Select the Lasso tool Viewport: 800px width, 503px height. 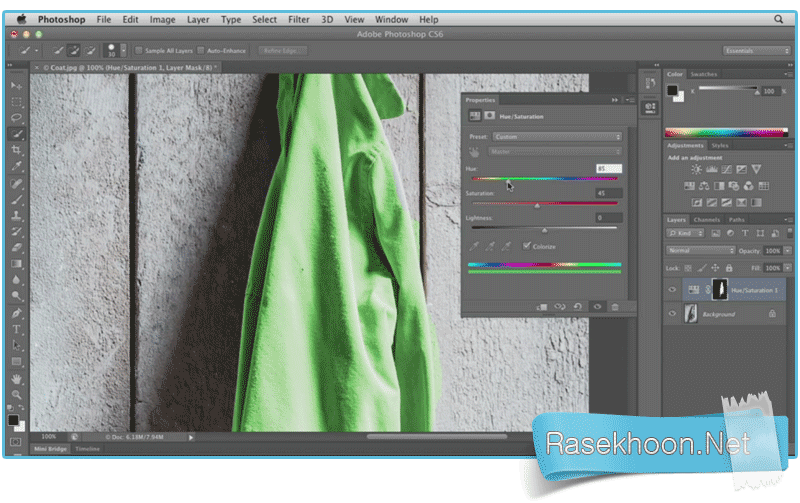click(16, 117)
